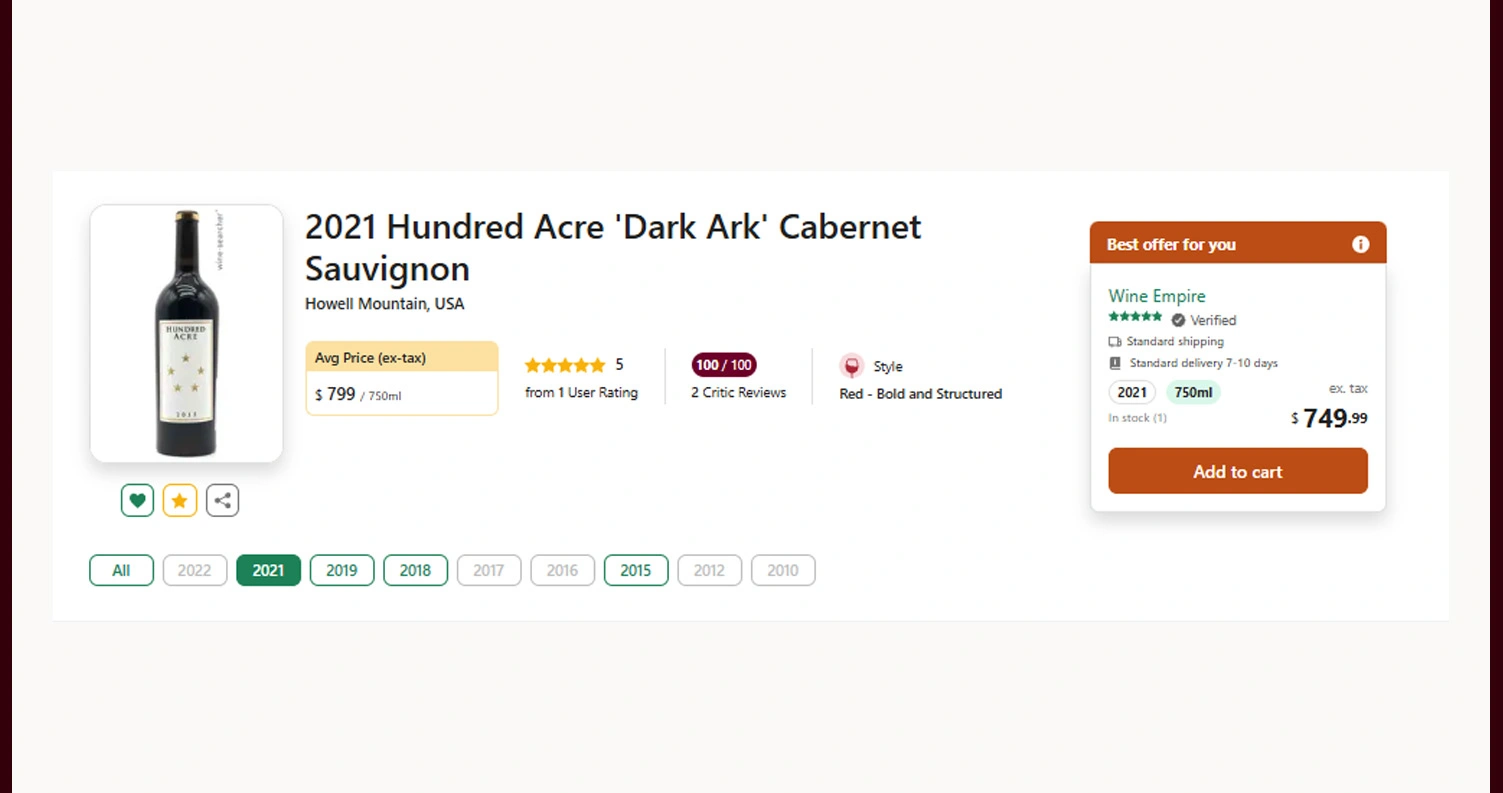This screenshot has width=1503, height=793.
Task: Open the Wine Empire merchant link
Action: point(1157,296)
